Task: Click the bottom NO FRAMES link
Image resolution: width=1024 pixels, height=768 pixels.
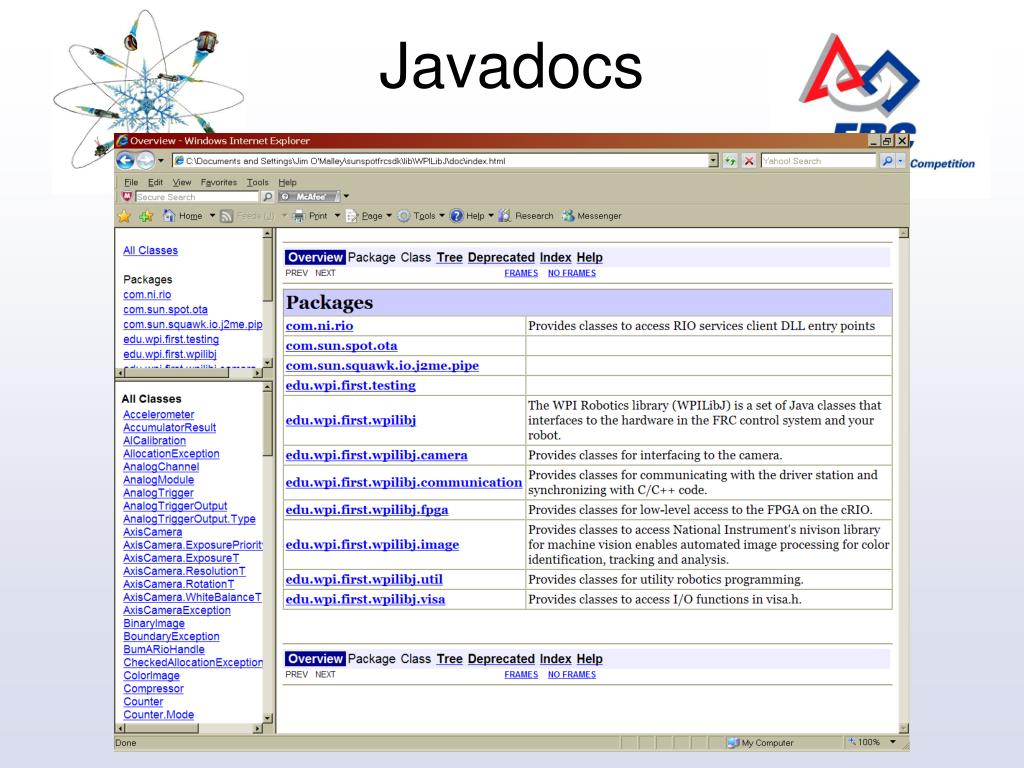Action: (x=571, y=675)
